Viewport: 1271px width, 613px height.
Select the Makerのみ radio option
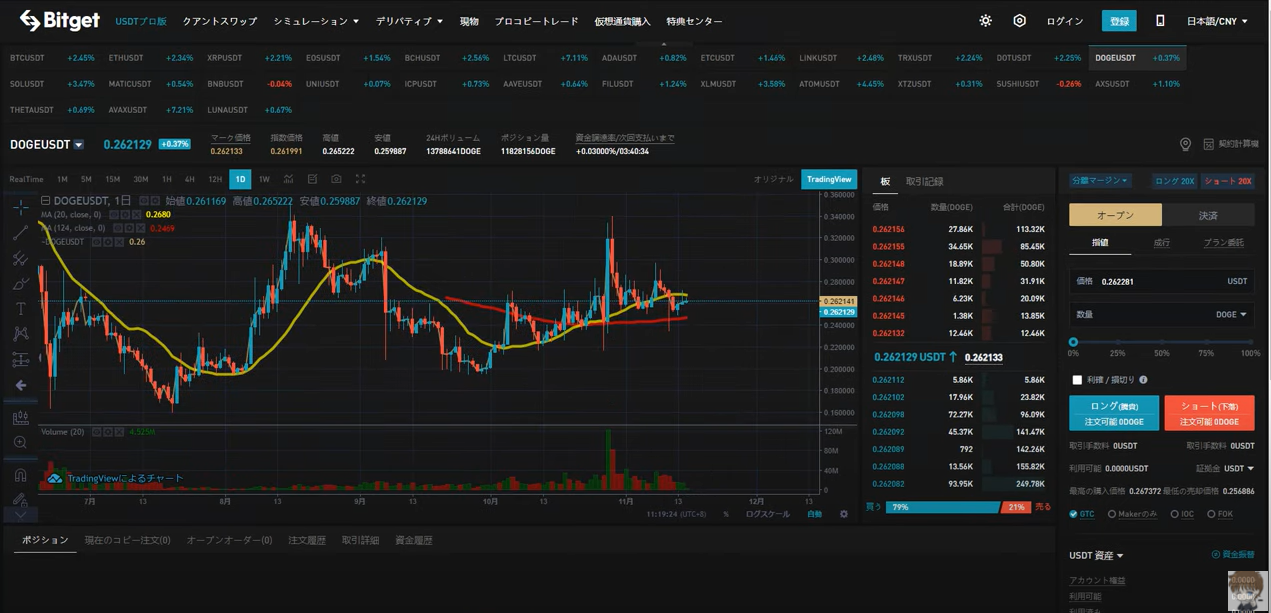click(x=1112, y=514)
